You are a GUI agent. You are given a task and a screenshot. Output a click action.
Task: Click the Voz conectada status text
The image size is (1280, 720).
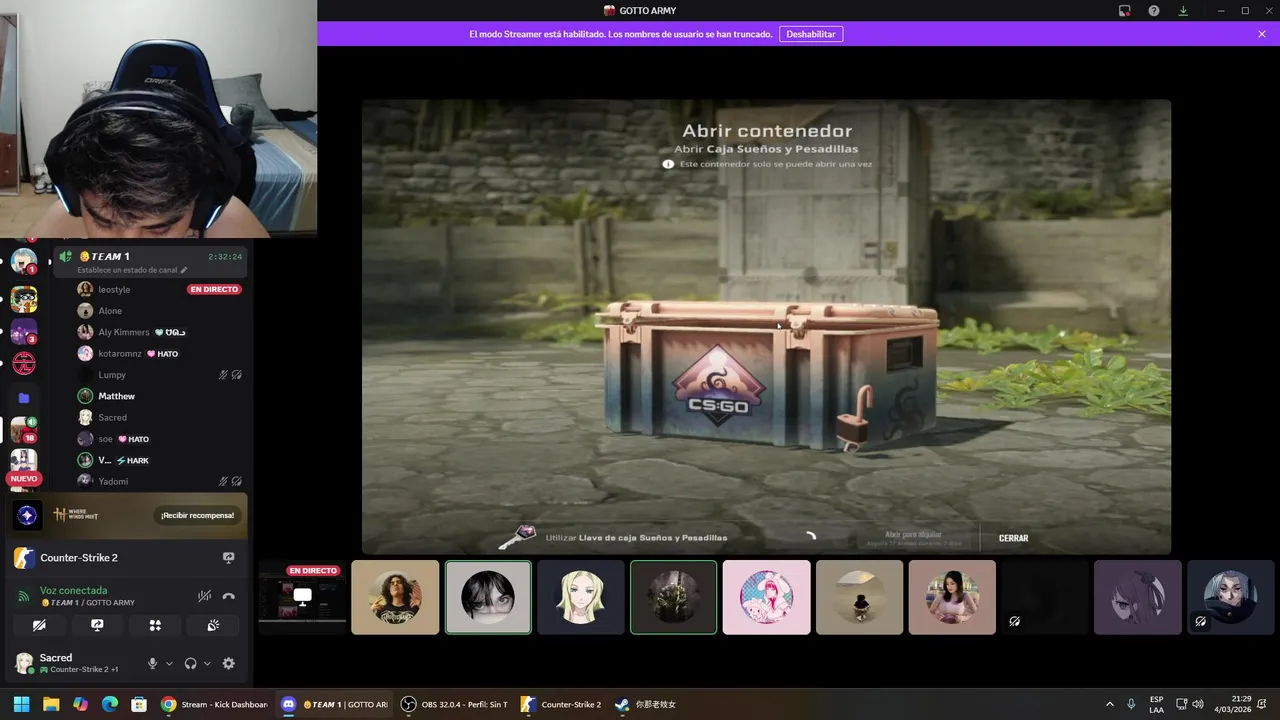pos(73,591)
